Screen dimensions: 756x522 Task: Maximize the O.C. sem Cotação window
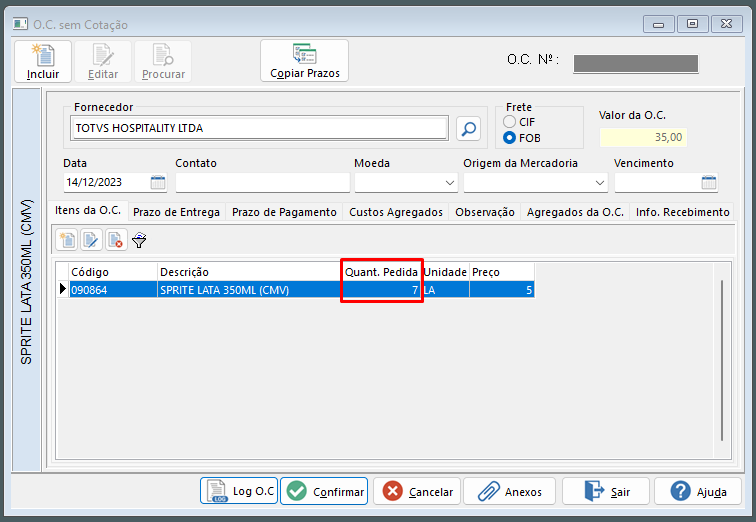[692, 24]
